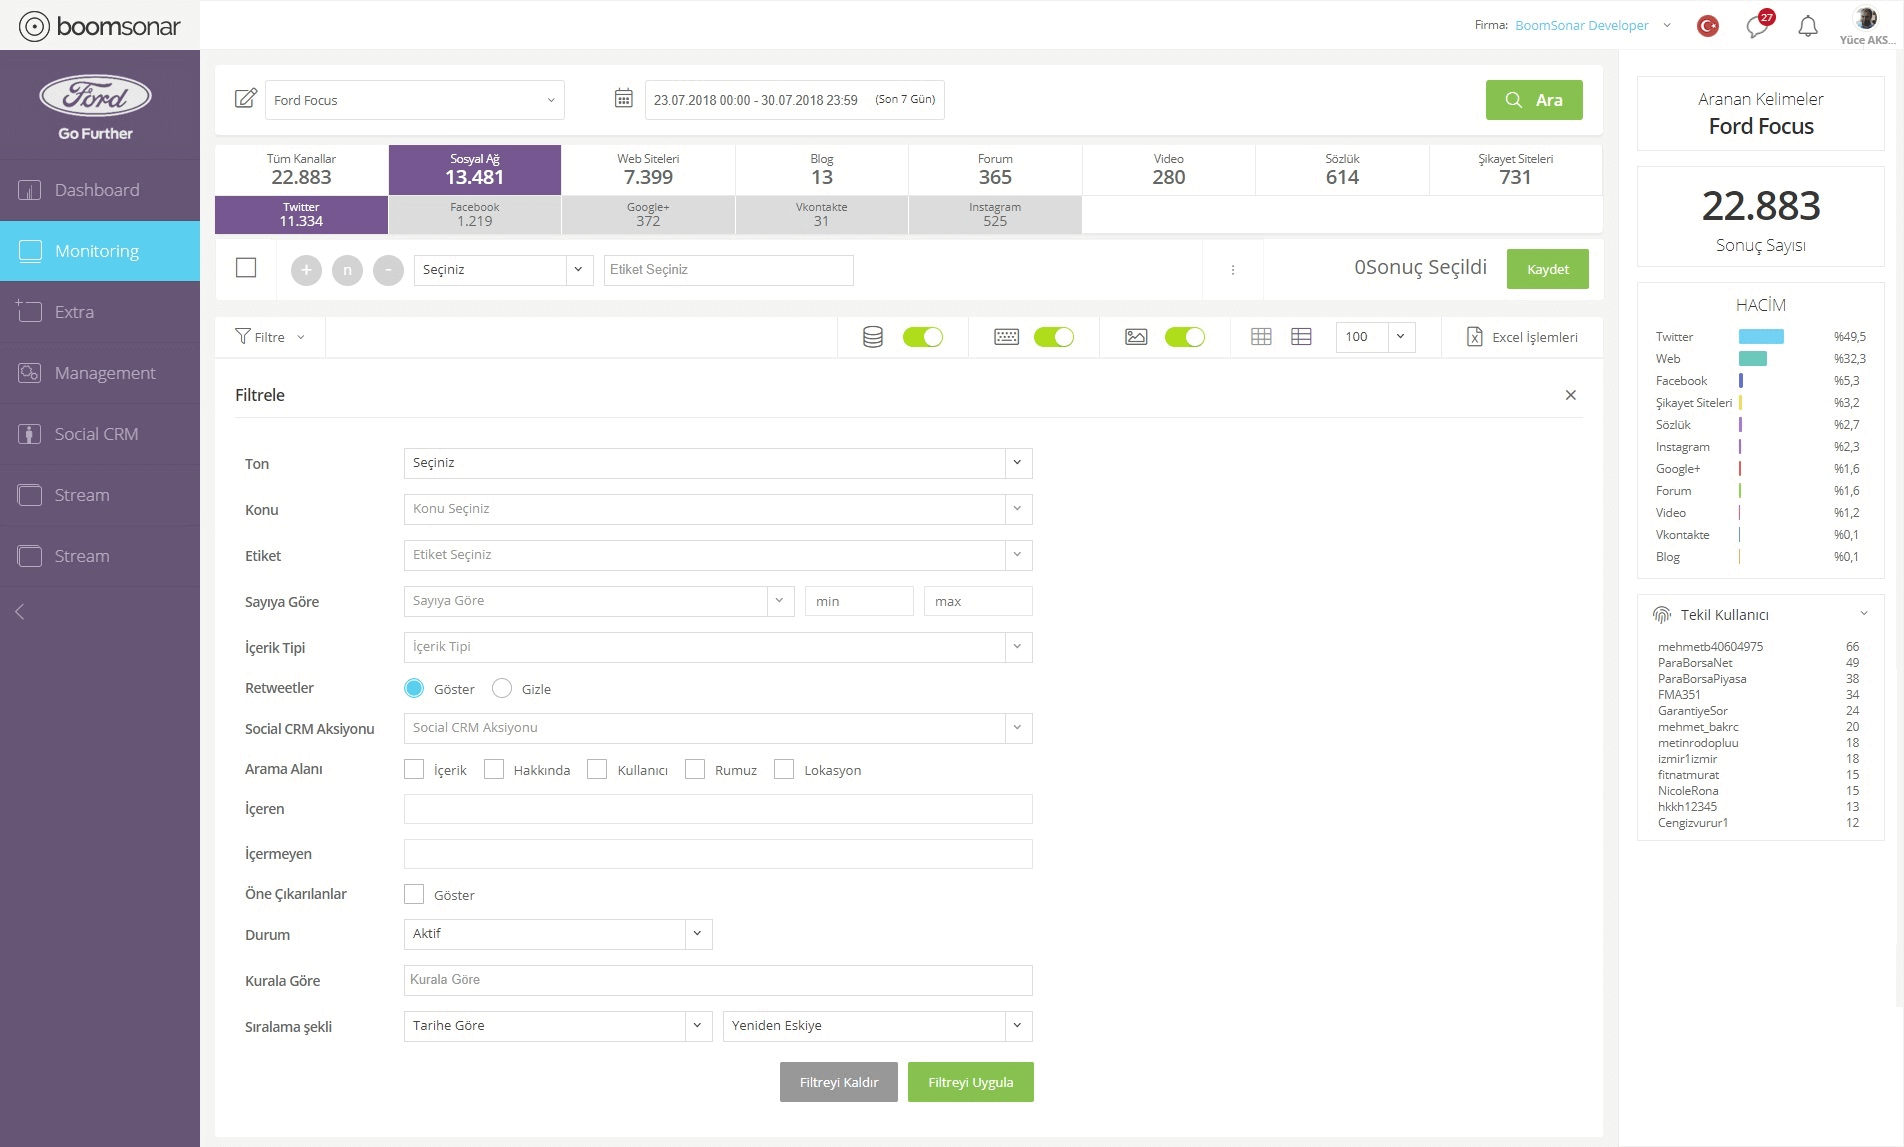Open the three-dot more options menu
The image size is (1904, 1147).
(1233, 270)
